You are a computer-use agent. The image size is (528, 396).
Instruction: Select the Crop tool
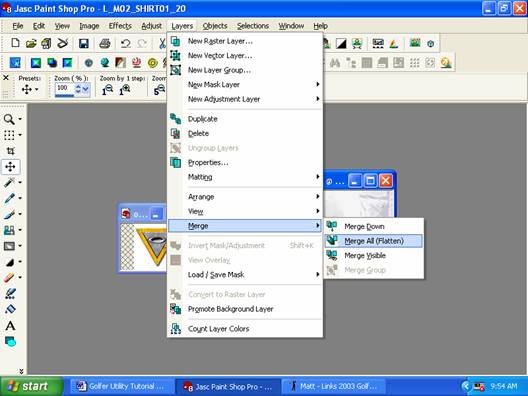point(10,151)
